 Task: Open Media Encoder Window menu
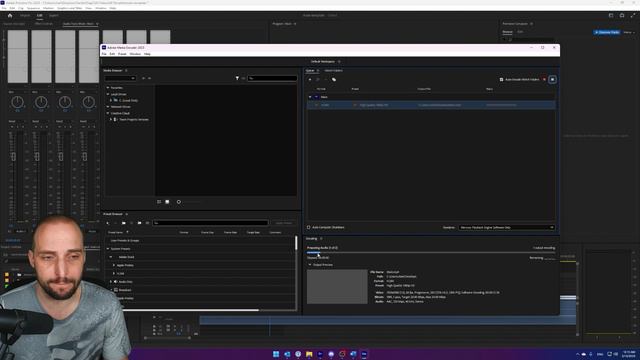pyautogui.click(x=135, y=54)
